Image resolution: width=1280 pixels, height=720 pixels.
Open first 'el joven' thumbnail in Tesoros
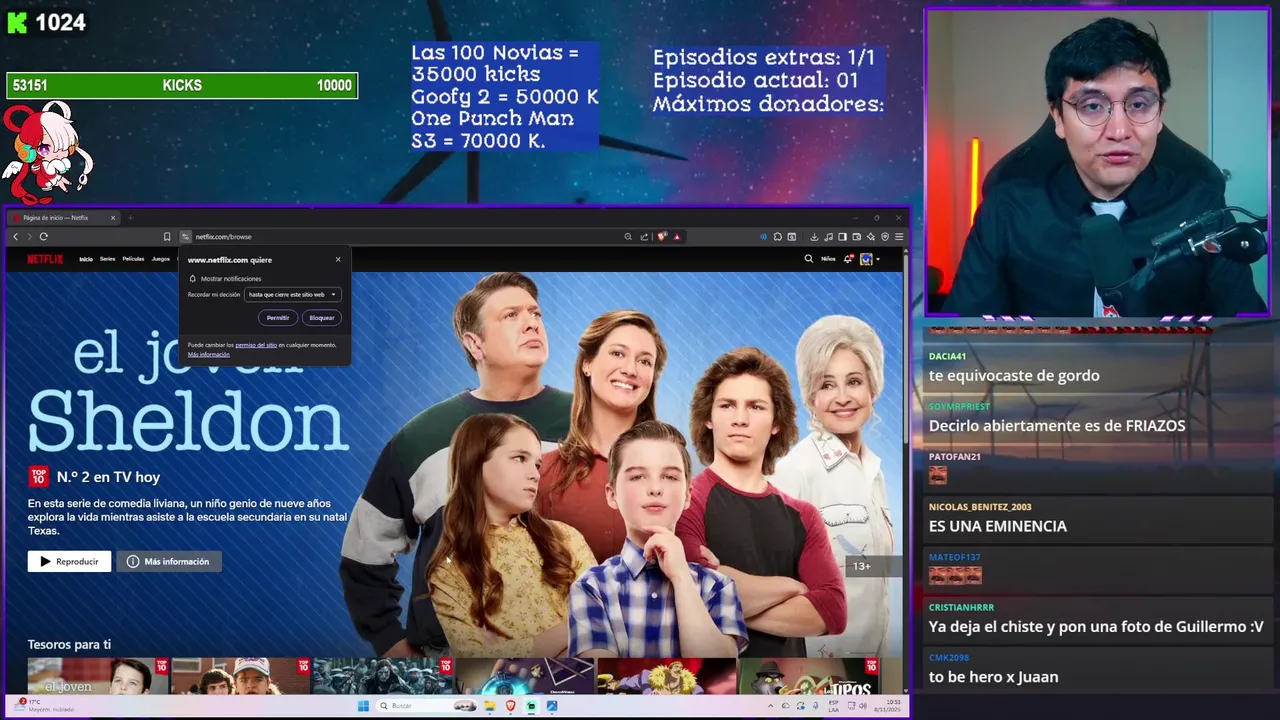click(98, 676)
